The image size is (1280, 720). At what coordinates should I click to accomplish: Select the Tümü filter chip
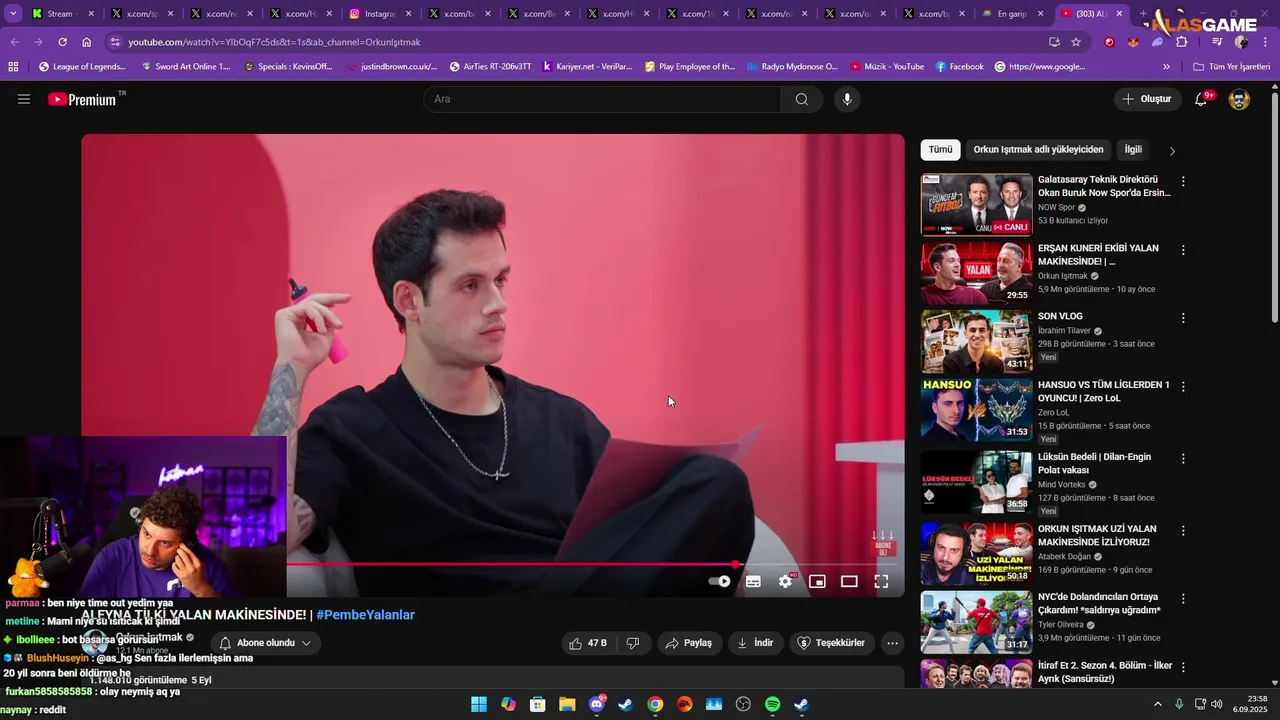[940, 150]
